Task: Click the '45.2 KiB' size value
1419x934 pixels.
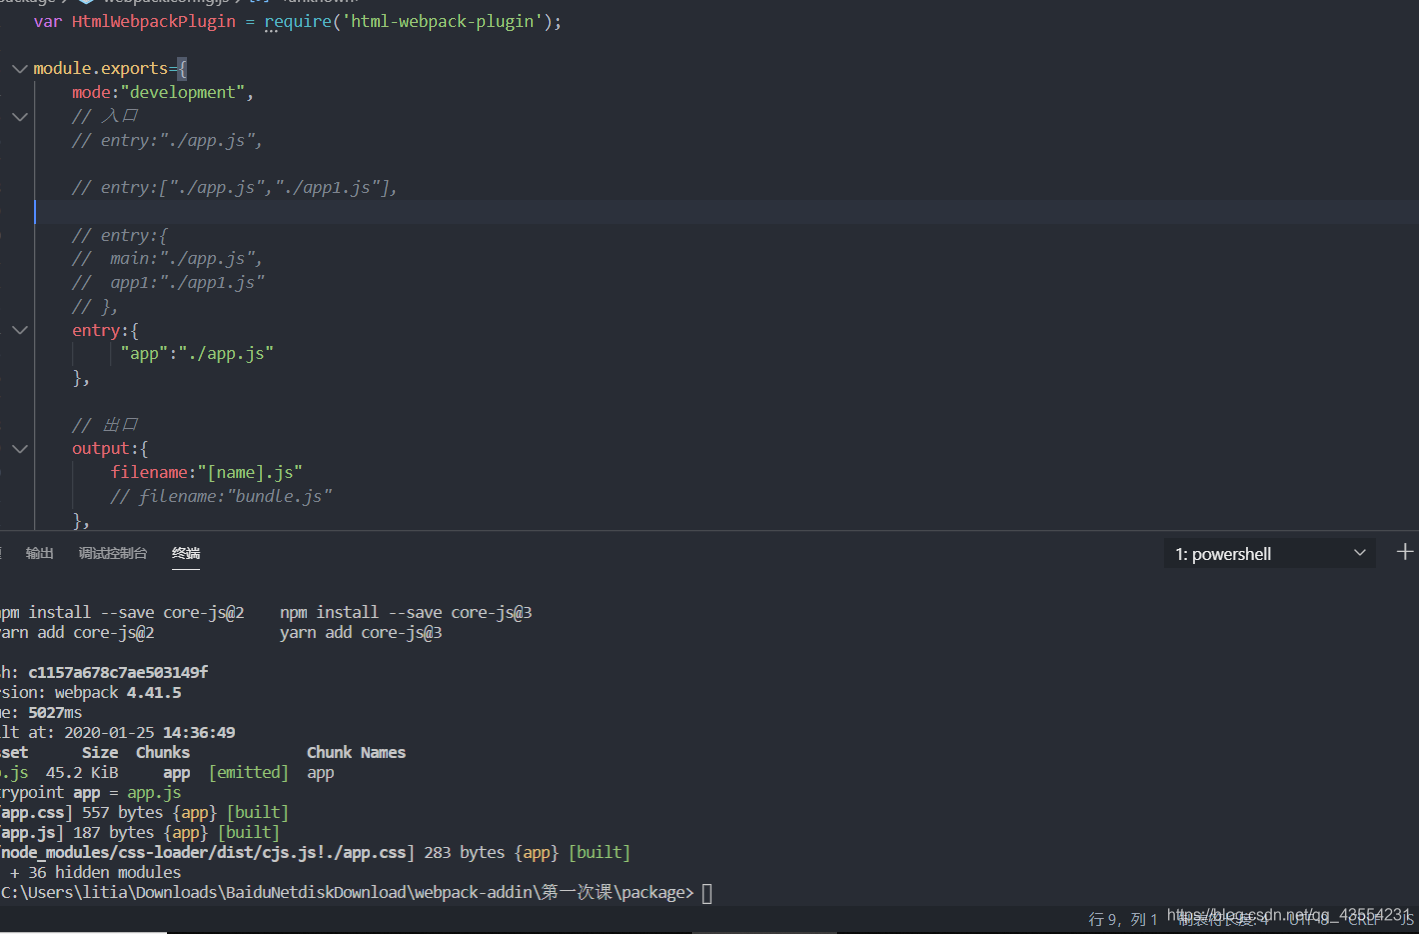Action: pyautogui.click(x=82, y=772)
